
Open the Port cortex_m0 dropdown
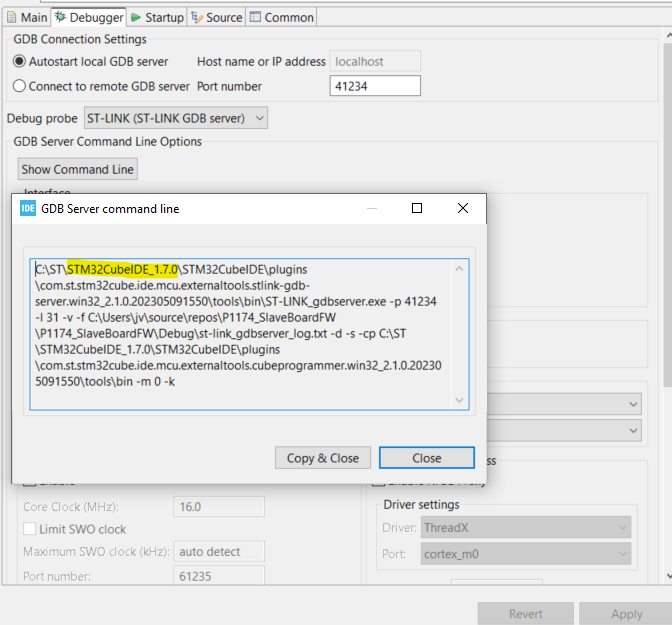coord(526,554)
